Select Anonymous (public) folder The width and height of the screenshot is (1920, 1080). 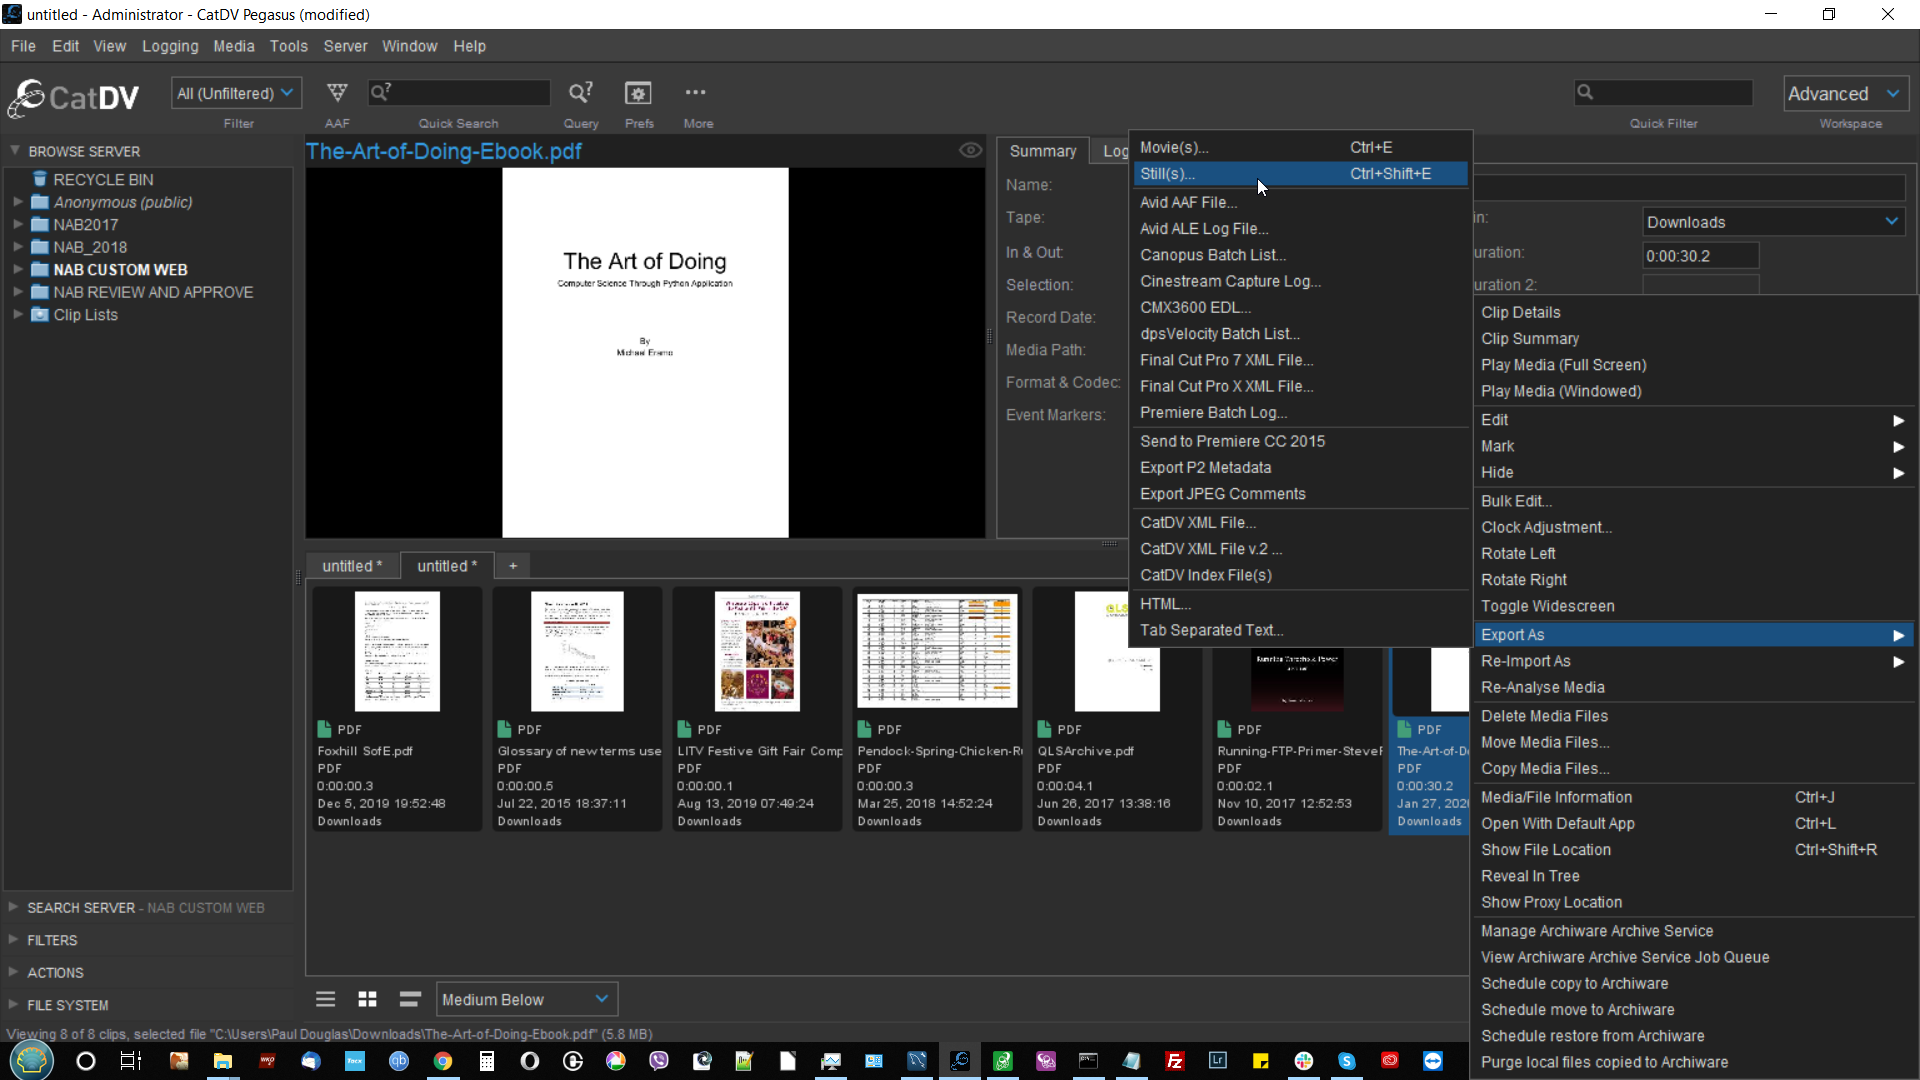point(112,202)
